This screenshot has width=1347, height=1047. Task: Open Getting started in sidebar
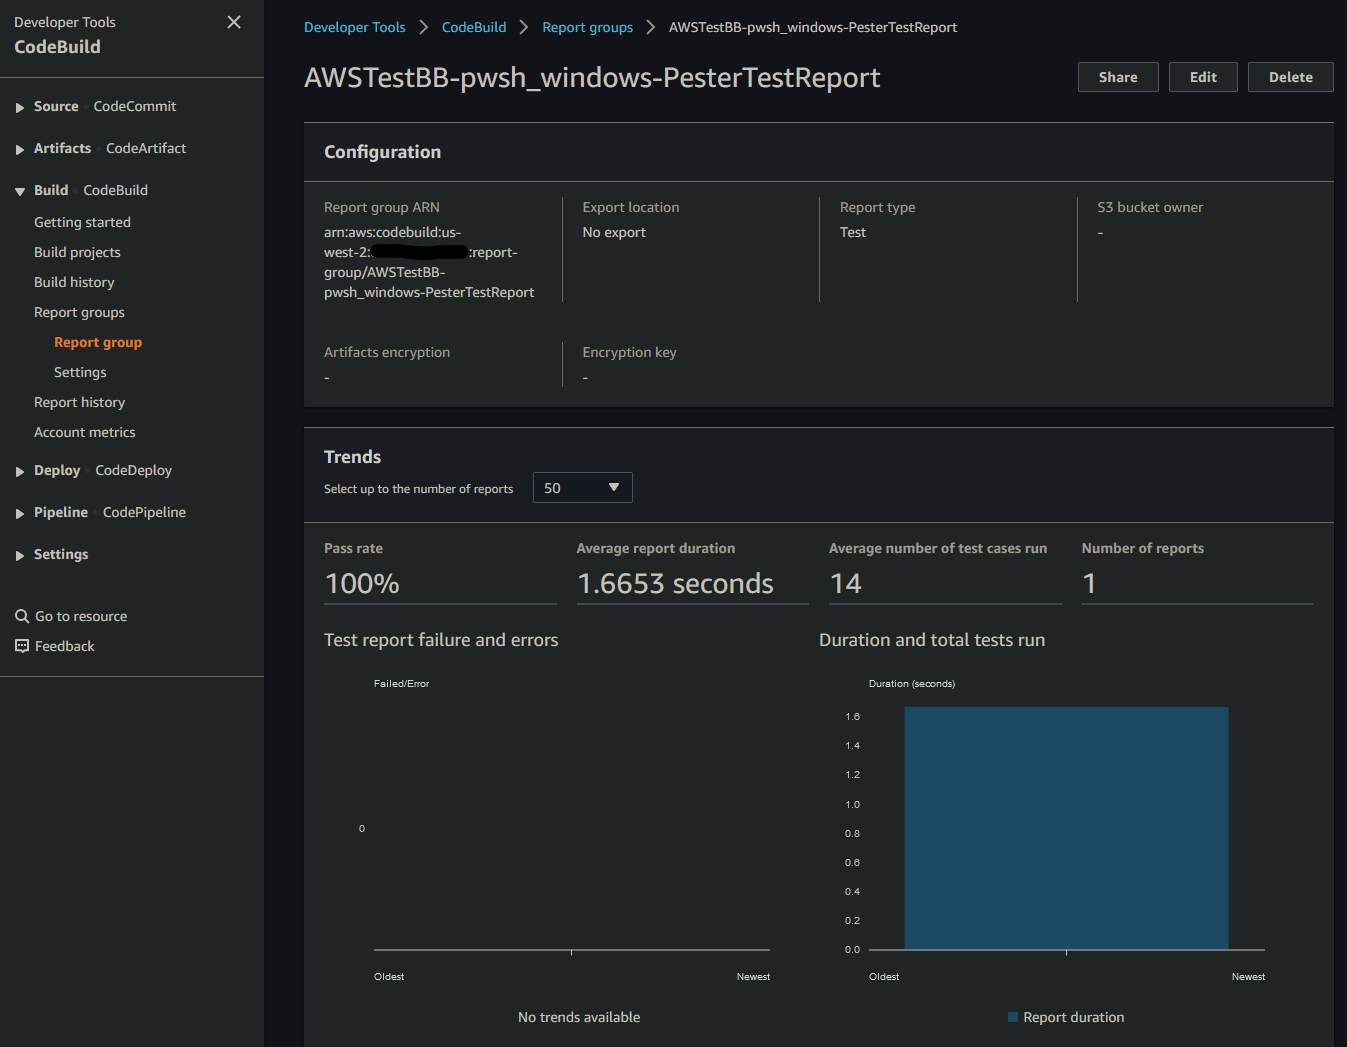point(82,222)
